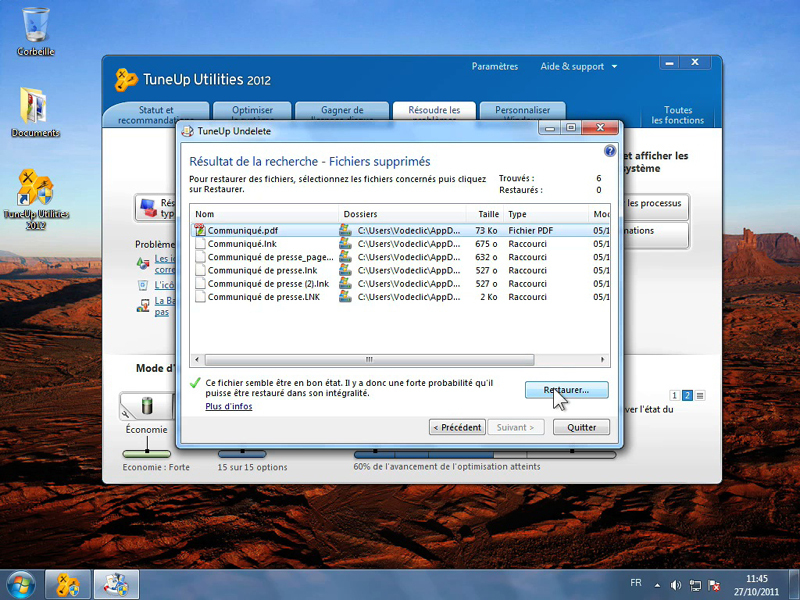Click page 1 indicator in TuneUp window
Viewport: 800px width, 600px height.
(674, 395)
